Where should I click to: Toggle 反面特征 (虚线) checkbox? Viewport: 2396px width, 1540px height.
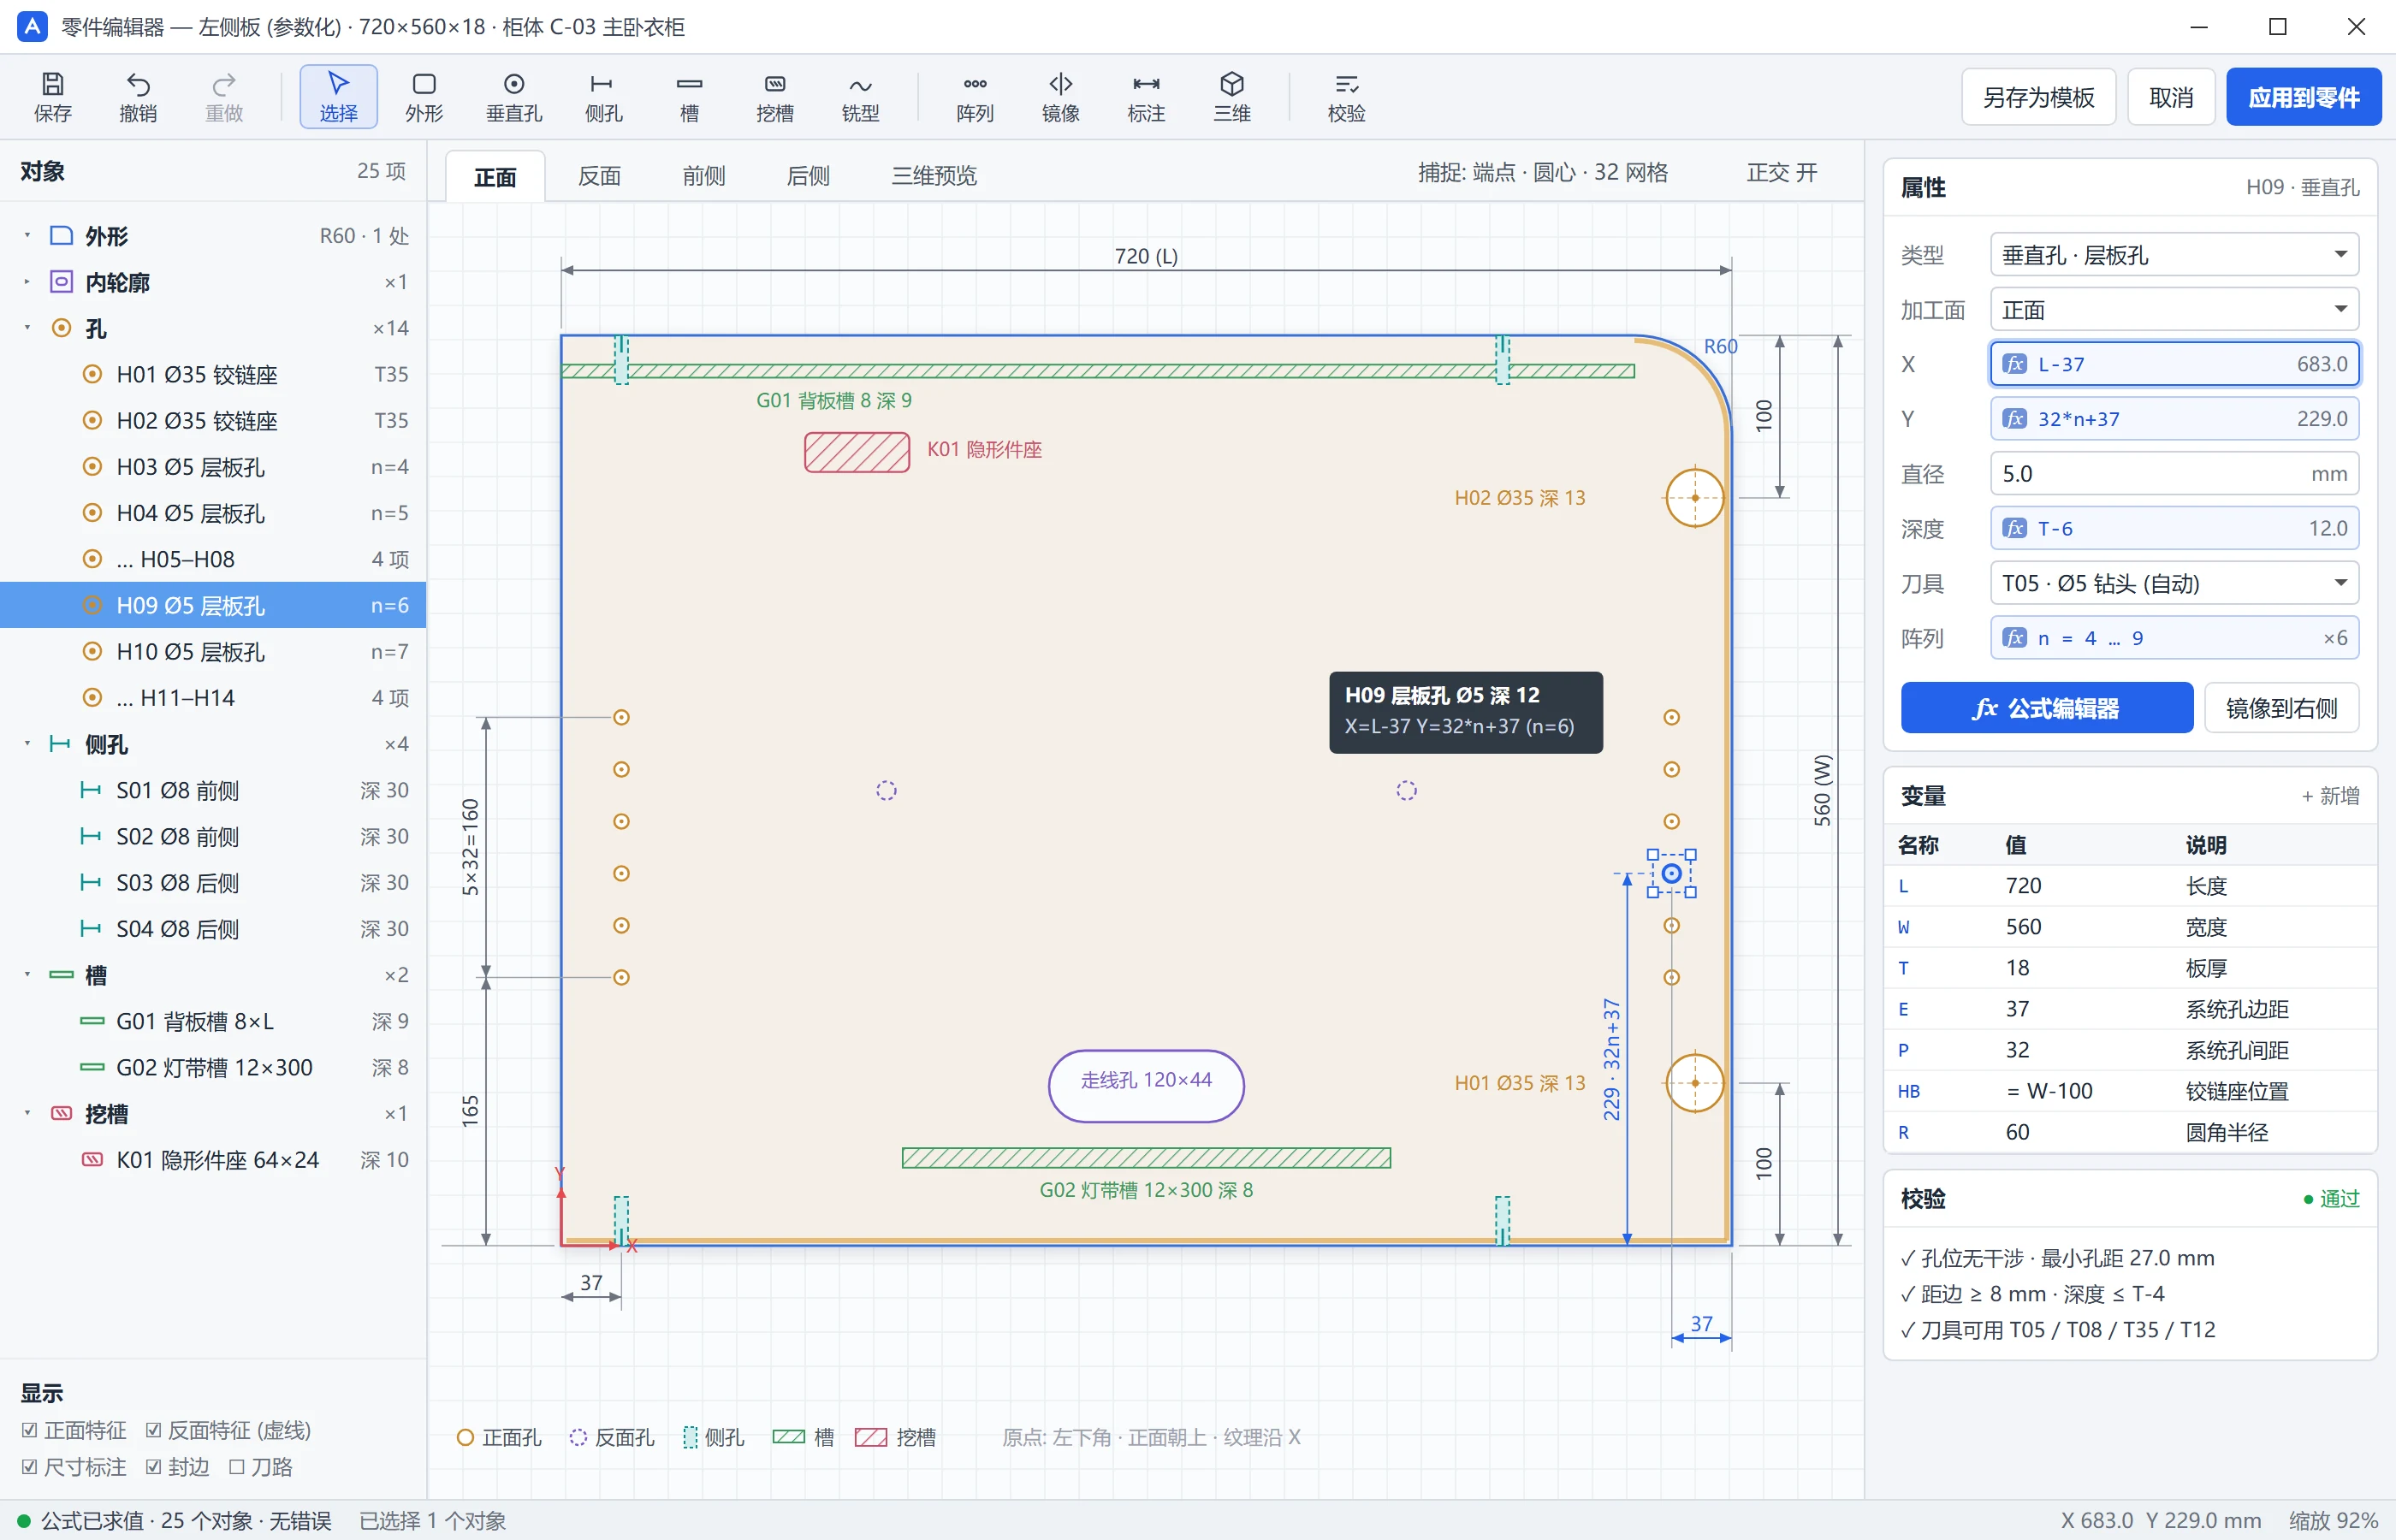point(153,1430)
